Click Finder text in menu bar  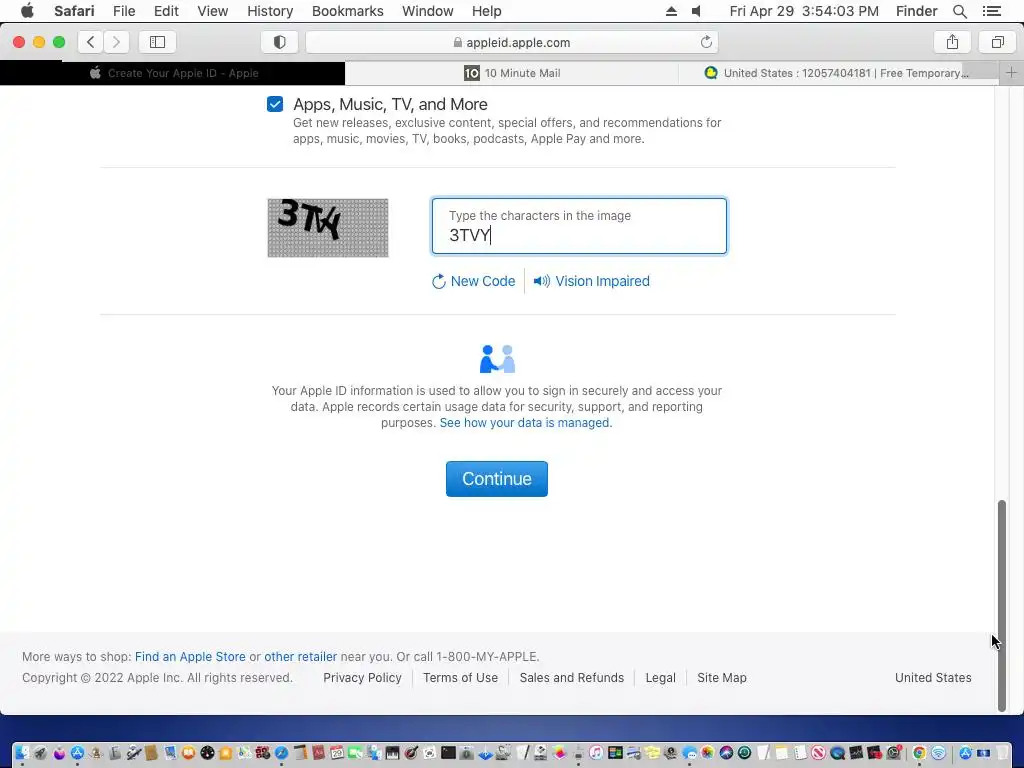point(916,11)
